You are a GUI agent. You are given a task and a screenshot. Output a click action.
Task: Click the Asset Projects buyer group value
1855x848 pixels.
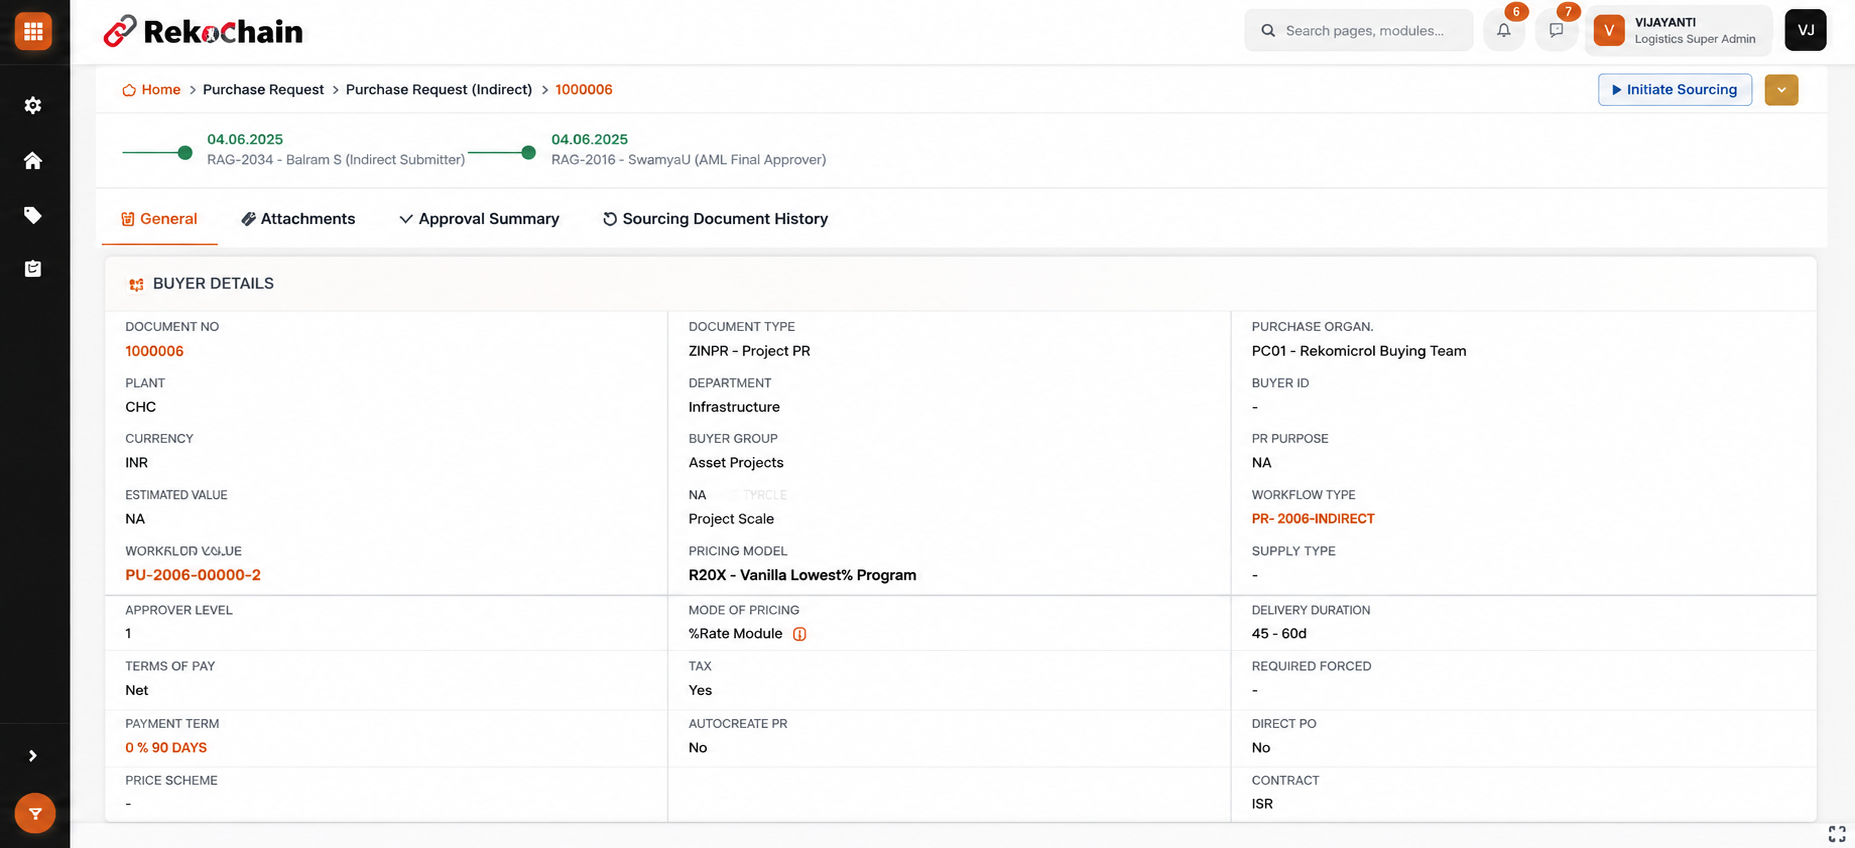pyautogui.click(x=736, y=462)
